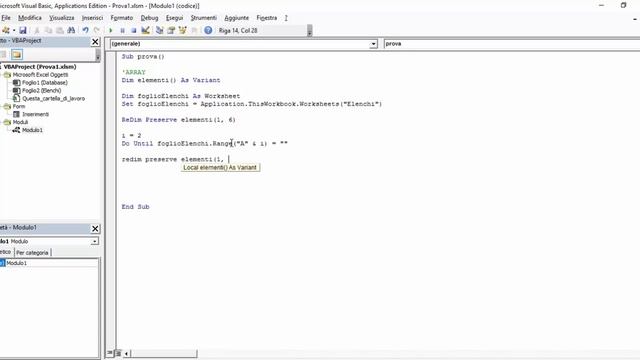Click the Modulo1 name property value
Image resolution: width=640 pixels, height=360 pixels.
(52, 263)
